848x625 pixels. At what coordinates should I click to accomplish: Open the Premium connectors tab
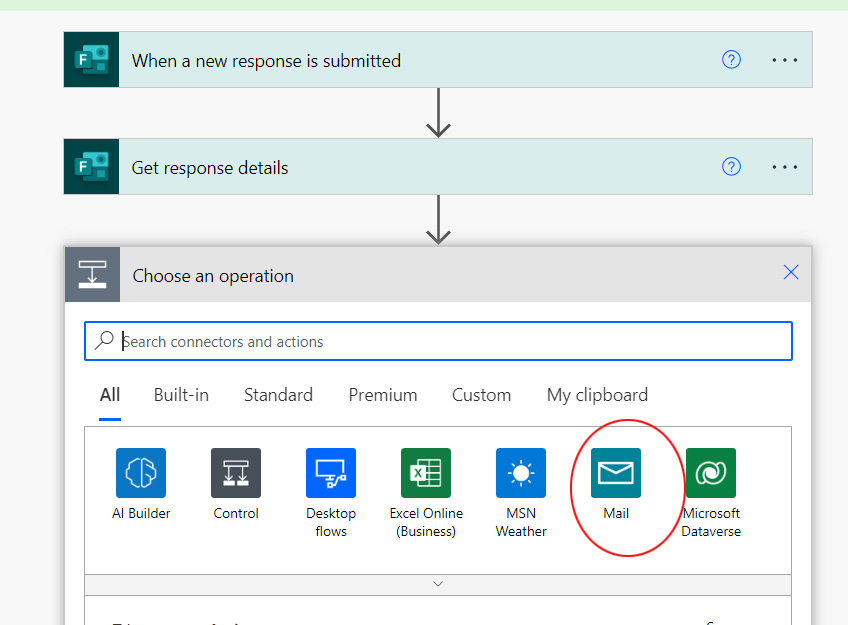[x=383, y=395]
